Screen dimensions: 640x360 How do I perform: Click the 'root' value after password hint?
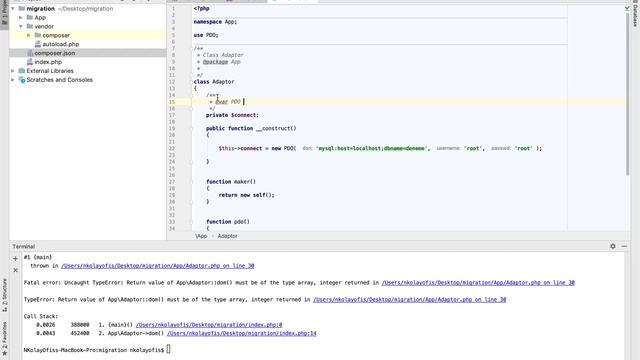[524, 149]
